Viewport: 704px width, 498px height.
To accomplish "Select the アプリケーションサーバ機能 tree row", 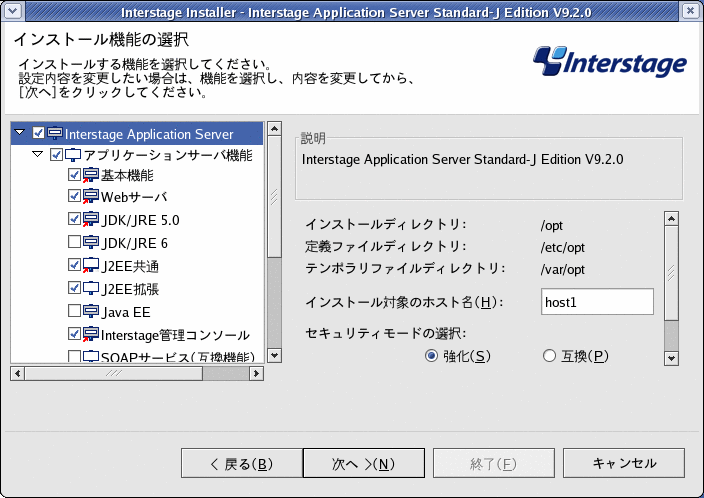I will pyautogui.click(x=137, y=155).
